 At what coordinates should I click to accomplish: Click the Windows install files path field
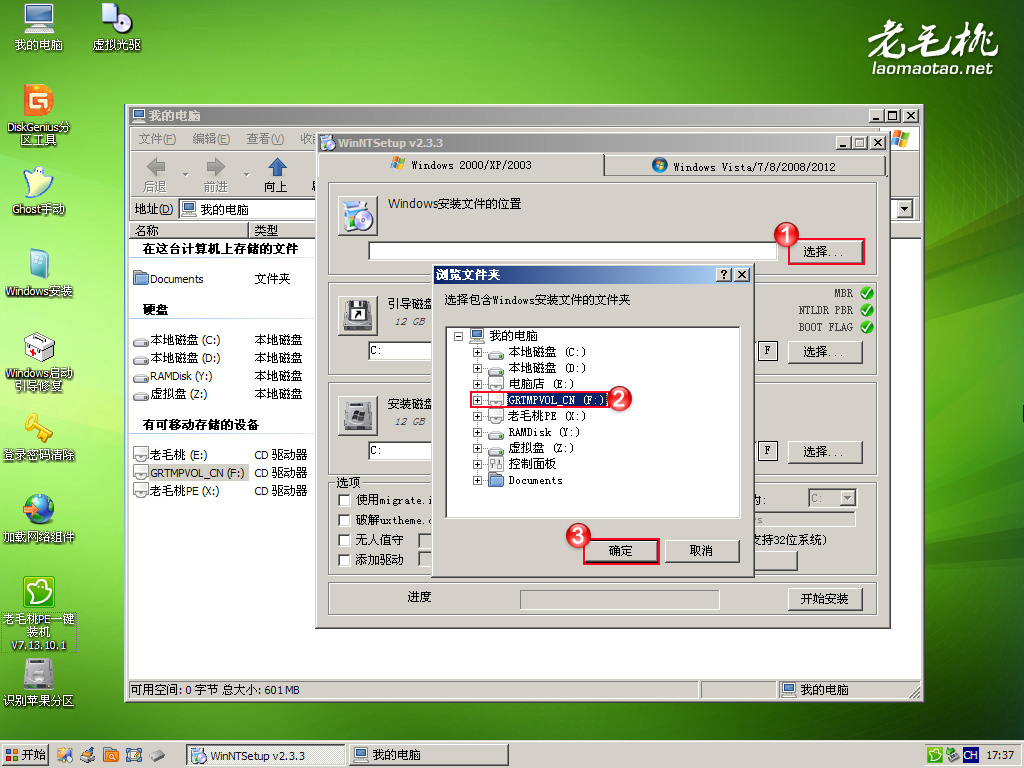572,251
